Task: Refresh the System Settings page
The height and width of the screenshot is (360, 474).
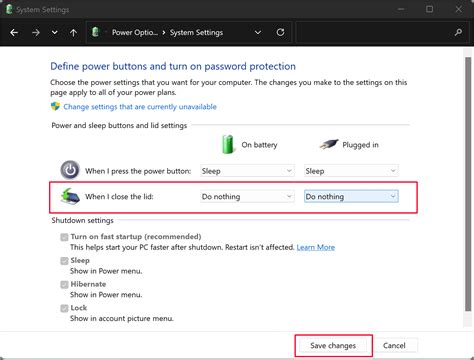Action: click(x=280, y=32)
